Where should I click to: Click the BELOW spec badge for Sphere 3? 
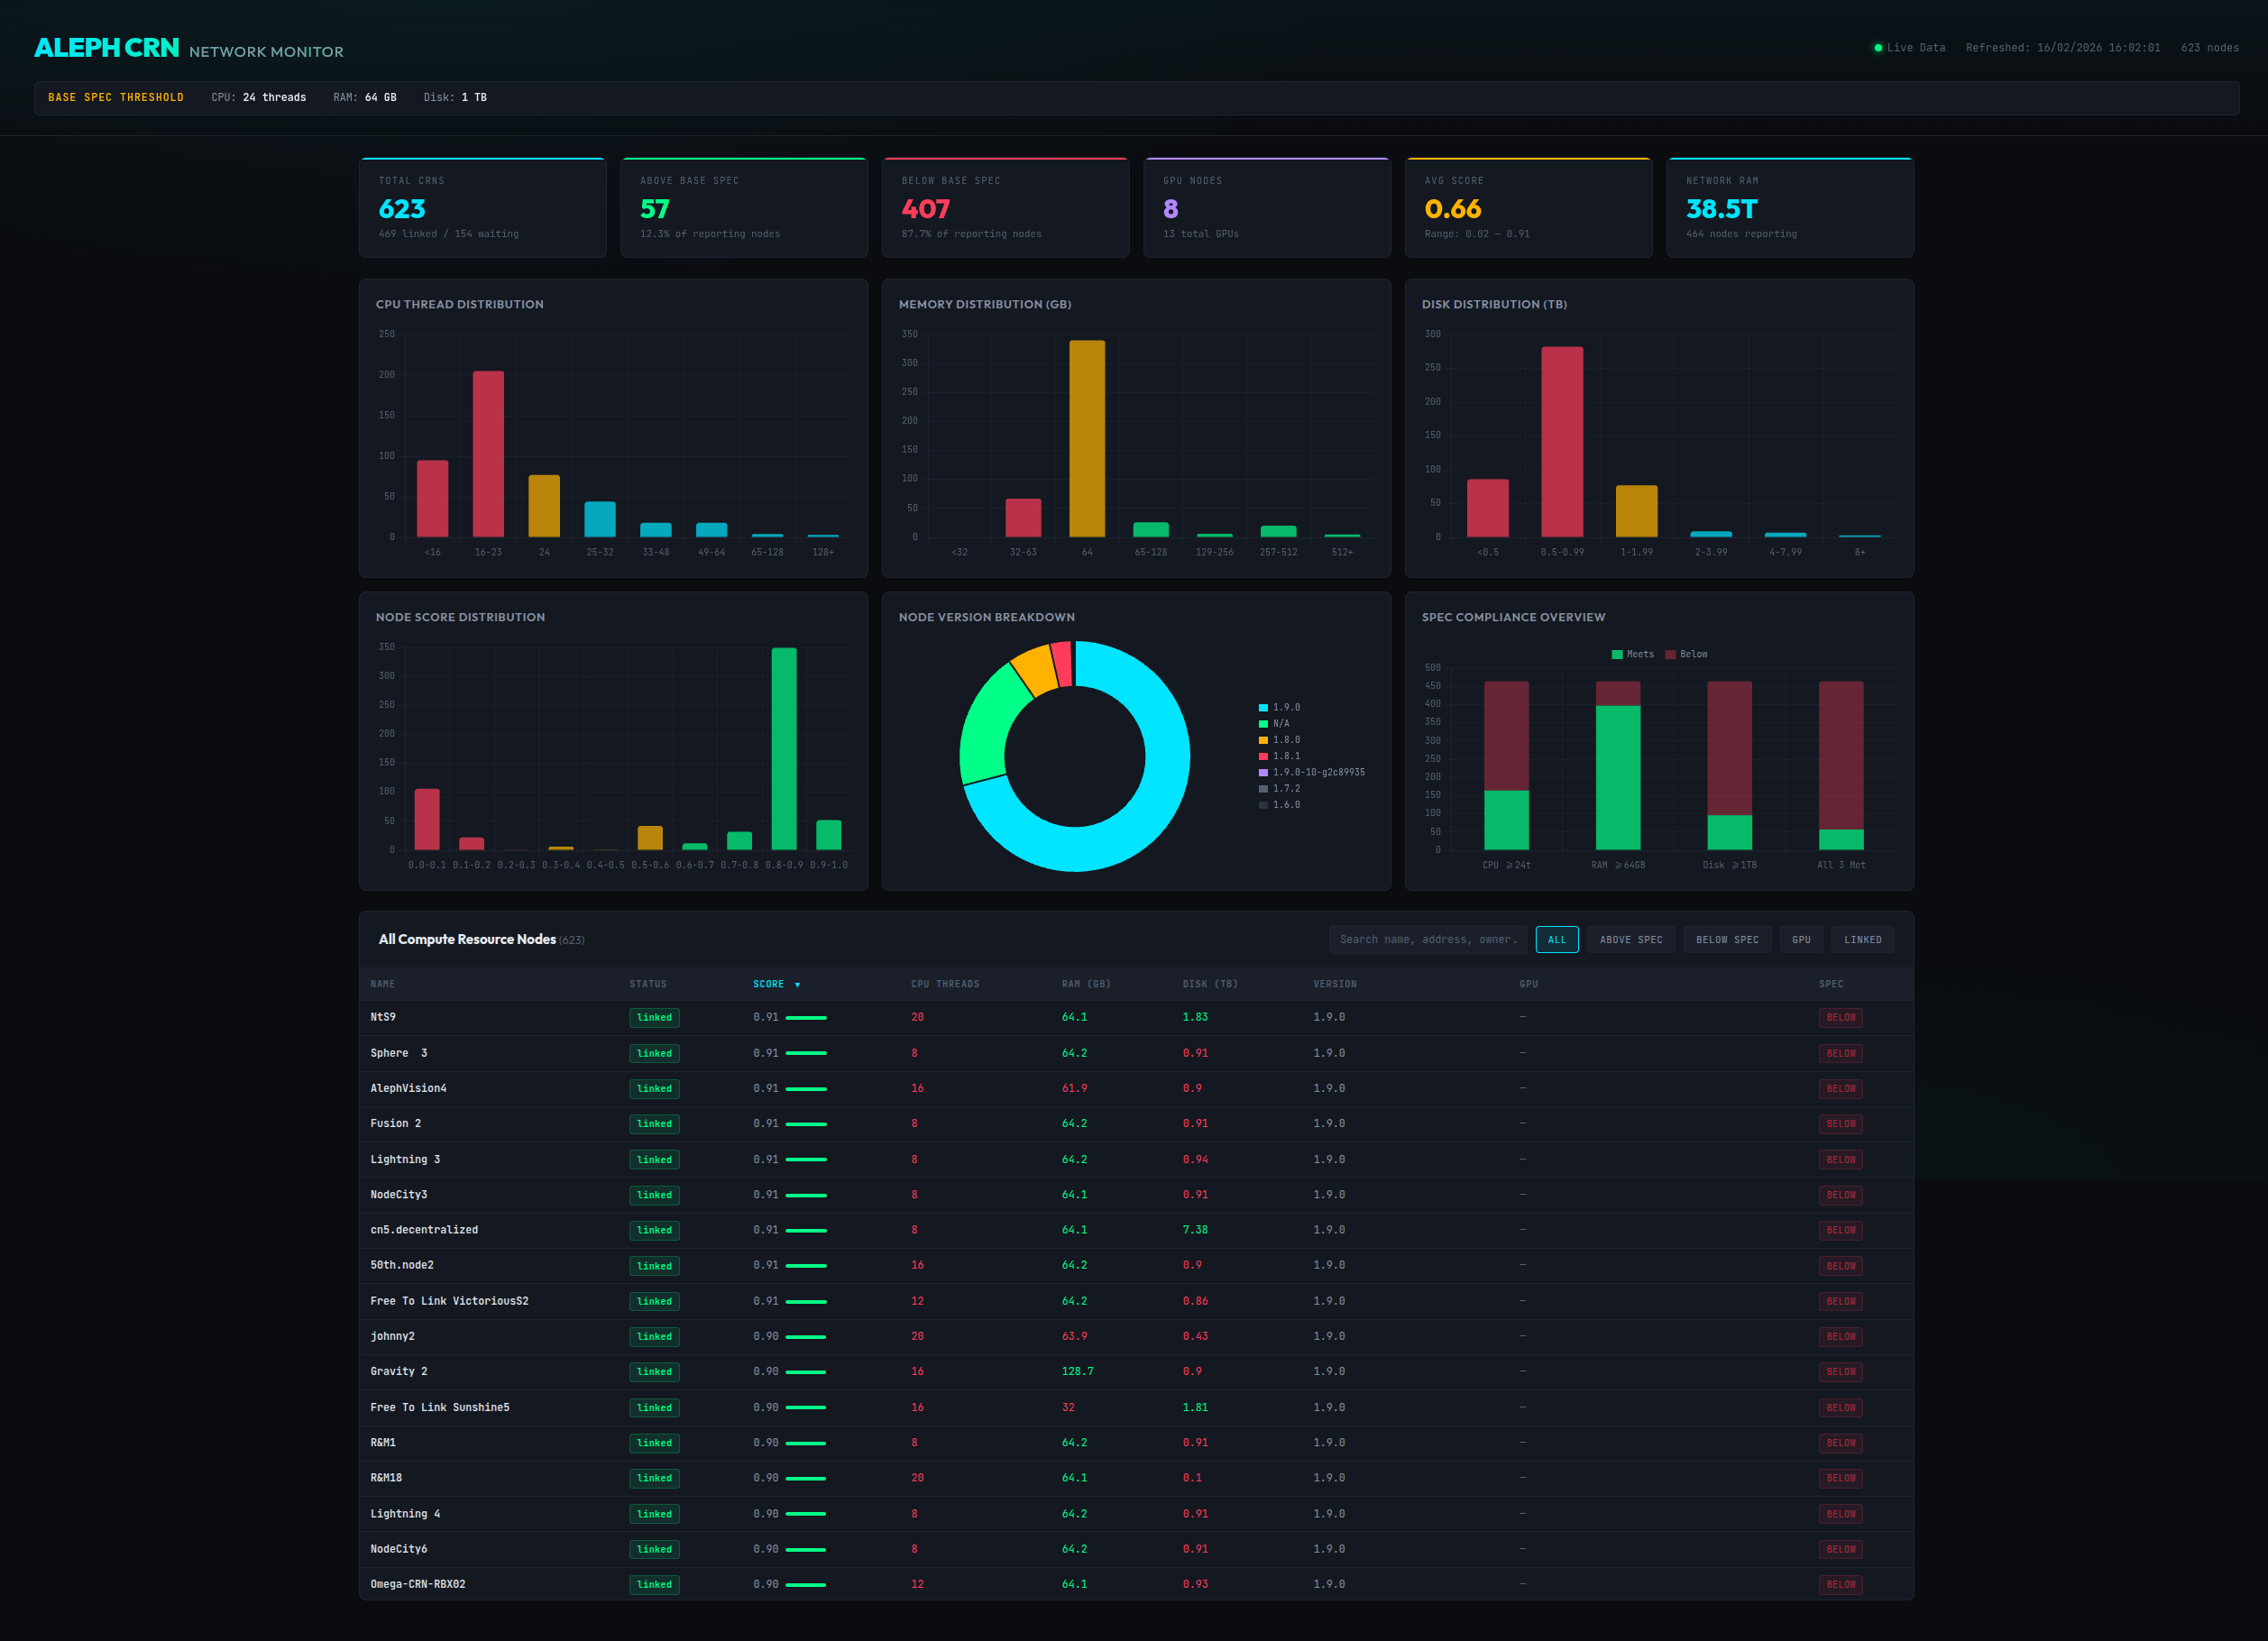point(1839,1054)
